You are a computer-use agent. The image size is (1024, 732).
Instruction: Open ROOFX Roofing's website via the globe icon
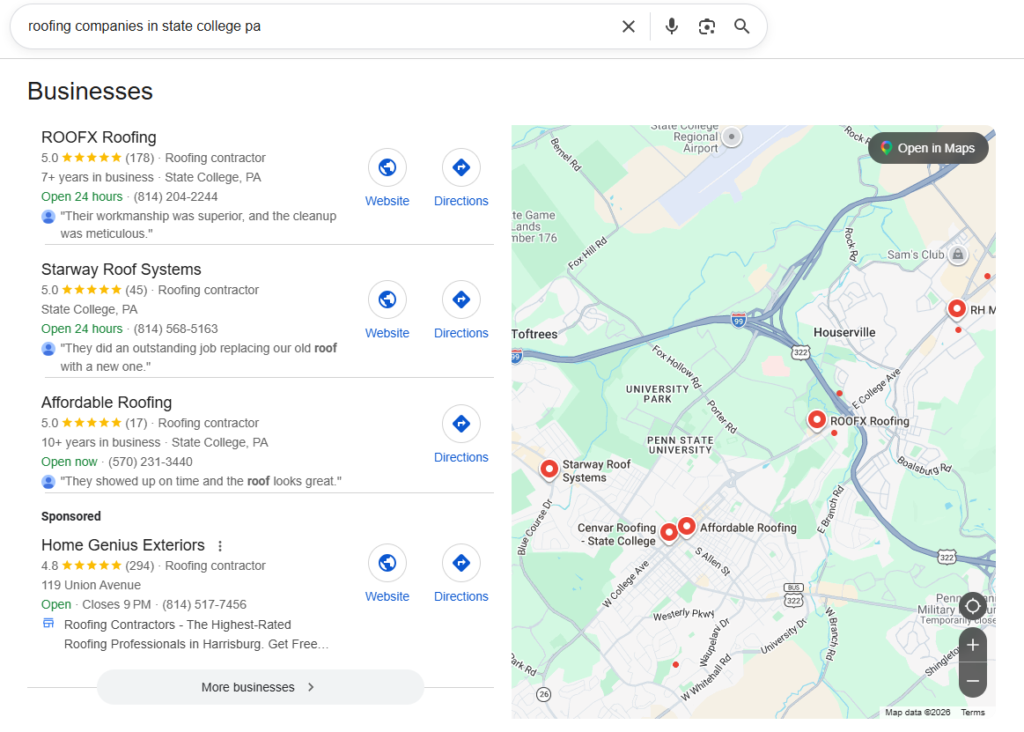tap(387, 167)
